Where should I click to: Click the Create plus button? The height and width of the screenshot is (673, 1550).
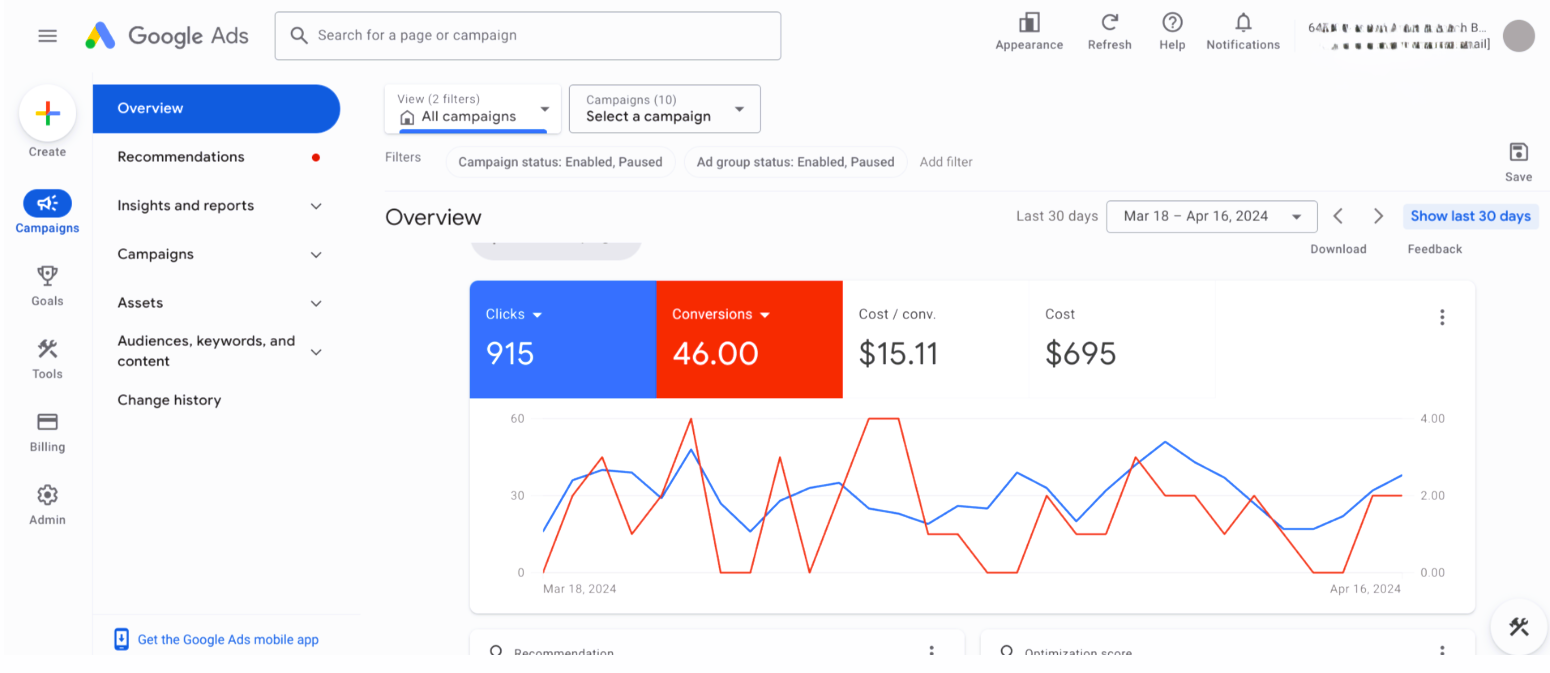(47, 114)
